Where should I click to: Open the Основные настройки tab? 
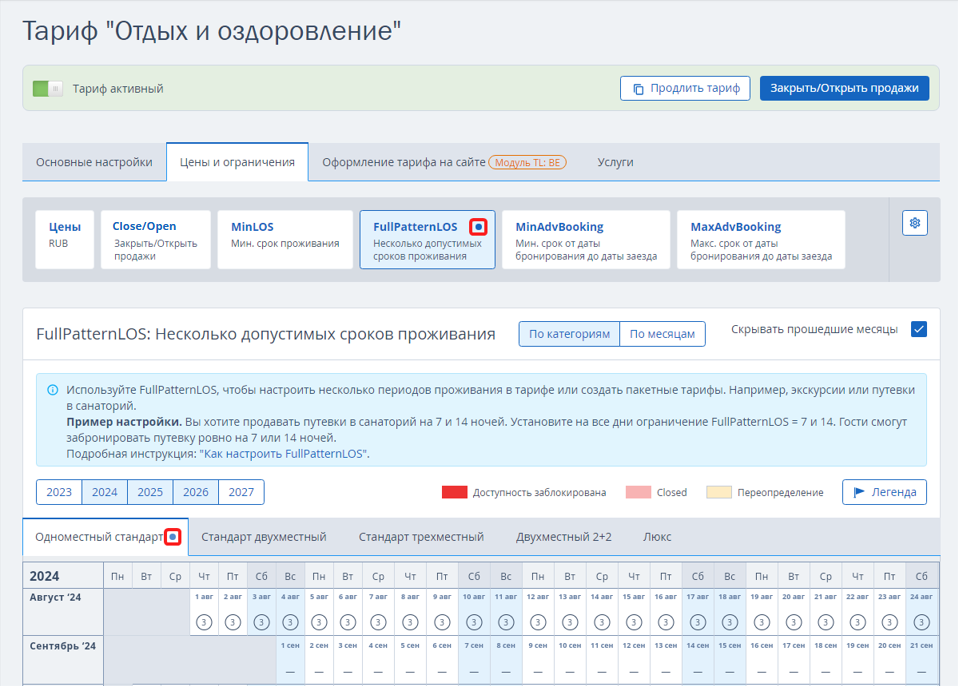tap(94, 162)
